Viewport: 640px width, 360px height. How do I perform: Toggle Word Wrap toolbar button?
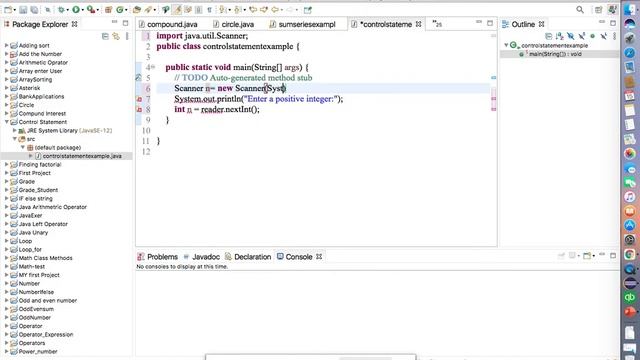(188, 10)
